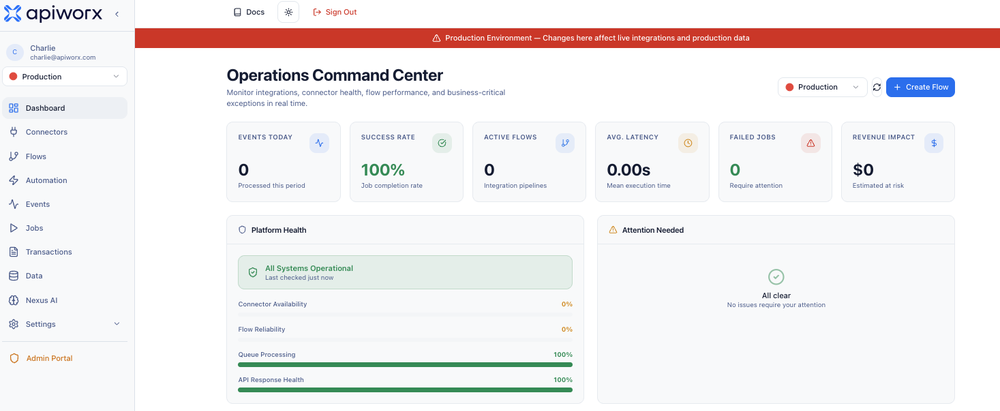Open the Docs link
Screen dimensions: 1000x411
pyautogui.click(x=249, y=12)
